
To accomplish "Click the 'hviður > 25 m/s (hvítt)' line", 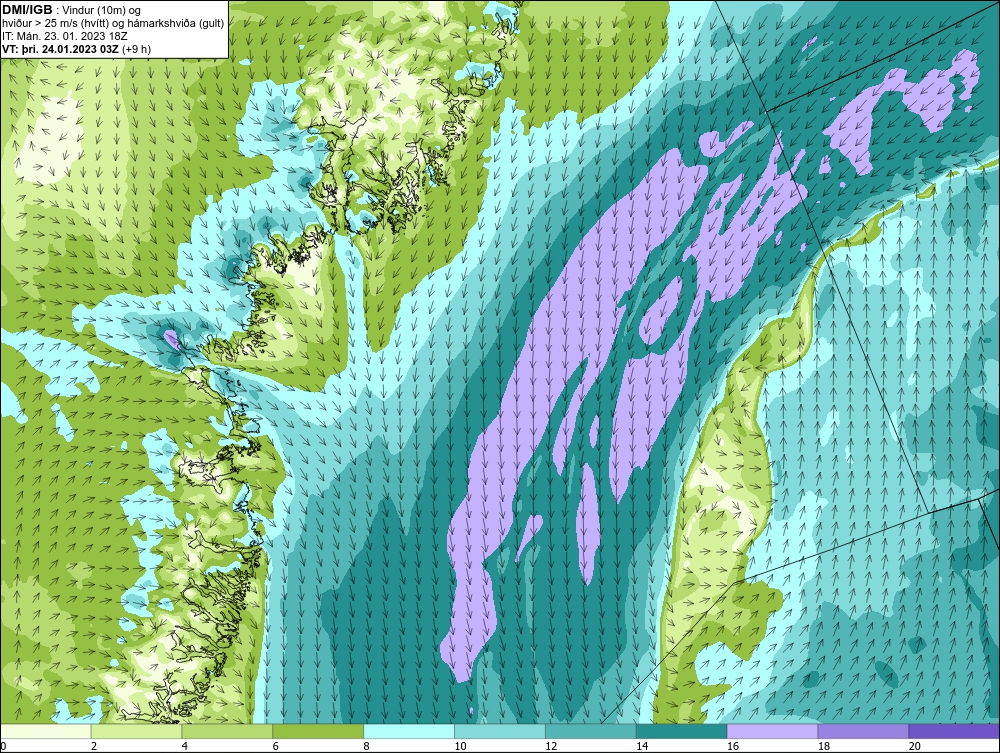I will [x=57, y=24].
